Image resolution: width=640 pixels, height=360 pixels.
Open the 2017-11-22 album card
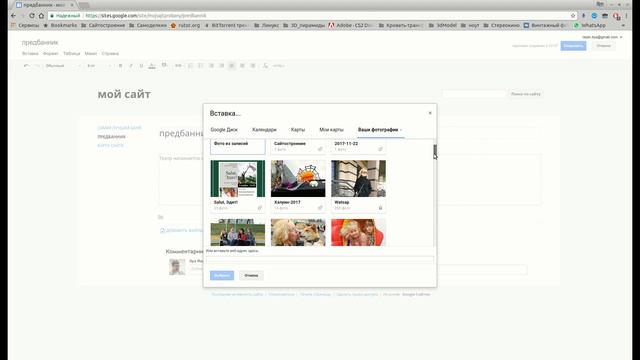pyautogui.click(x=358, y=147)
